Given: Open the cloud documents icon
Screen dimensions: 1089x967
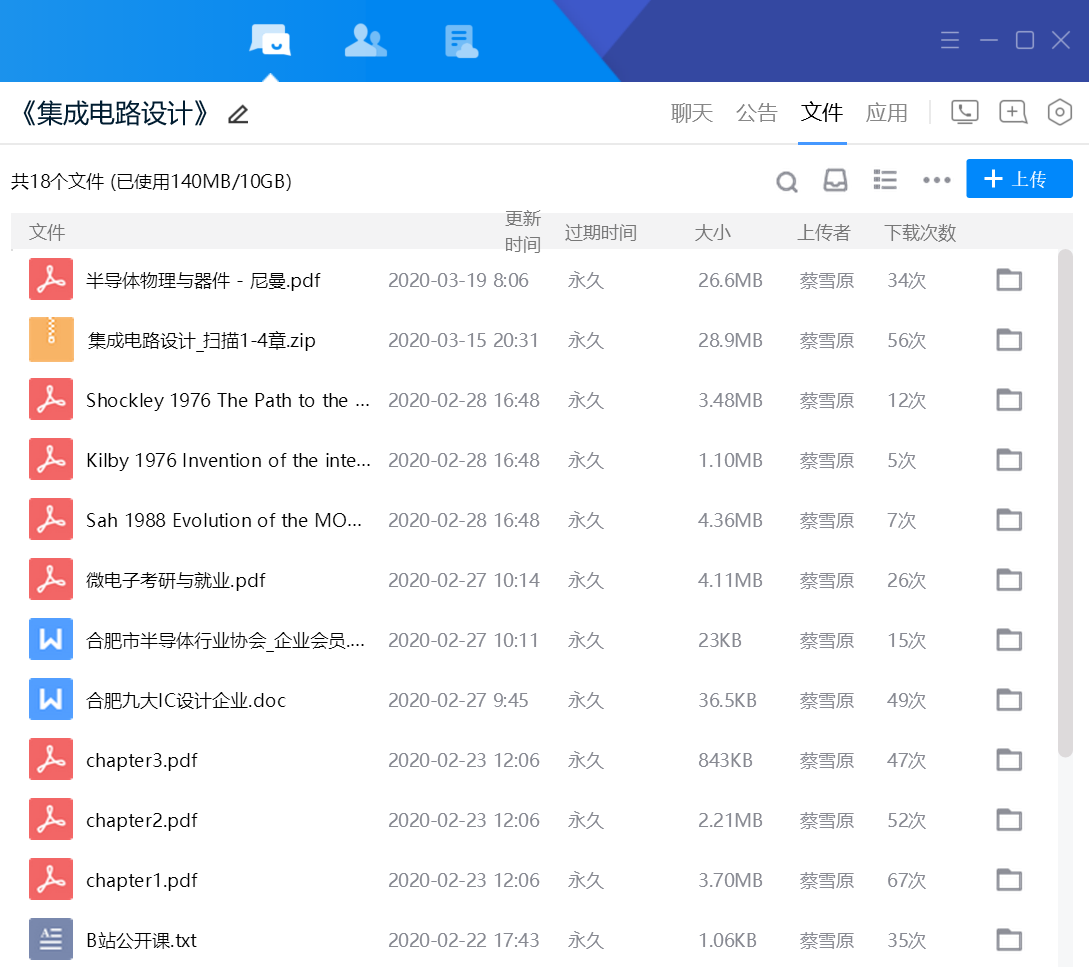Looking at the screenshot, I should [461, 41].
